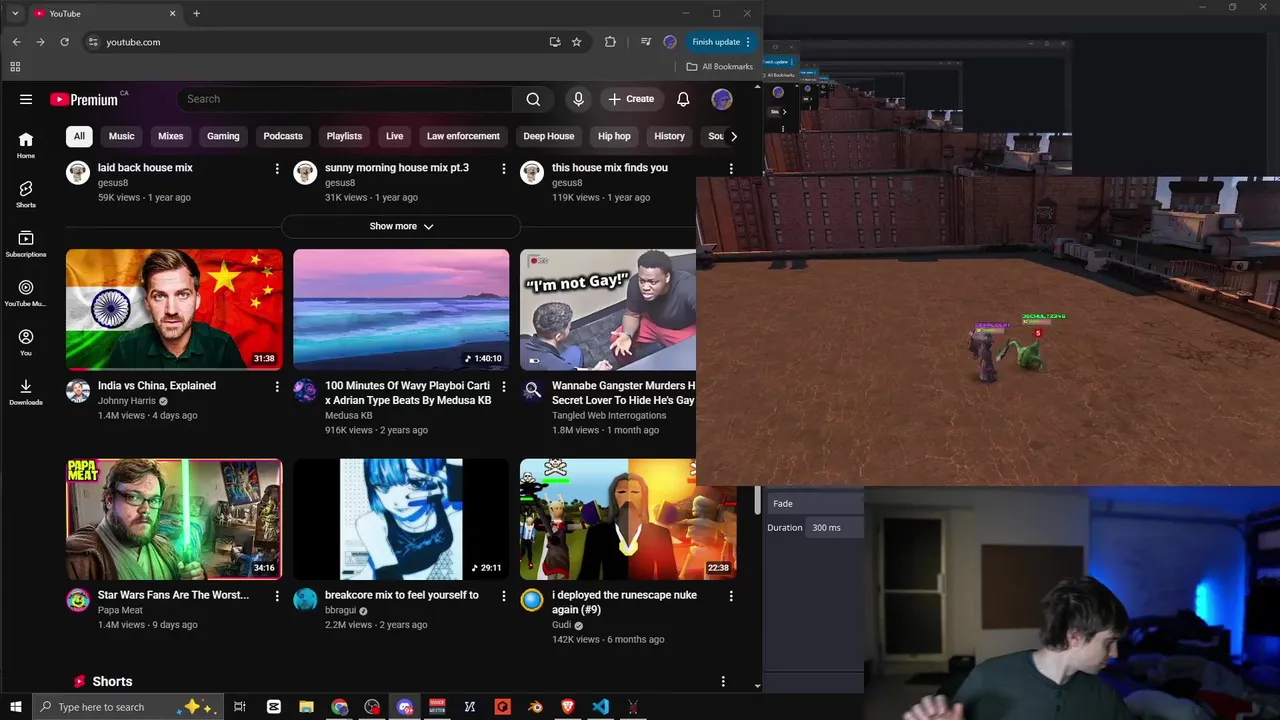The width and height of the screenshot is (1280, 720).
Task: Open Subscriptions in the YouTube sidebar
Action: pyautogui.click(x=26, y=244)
